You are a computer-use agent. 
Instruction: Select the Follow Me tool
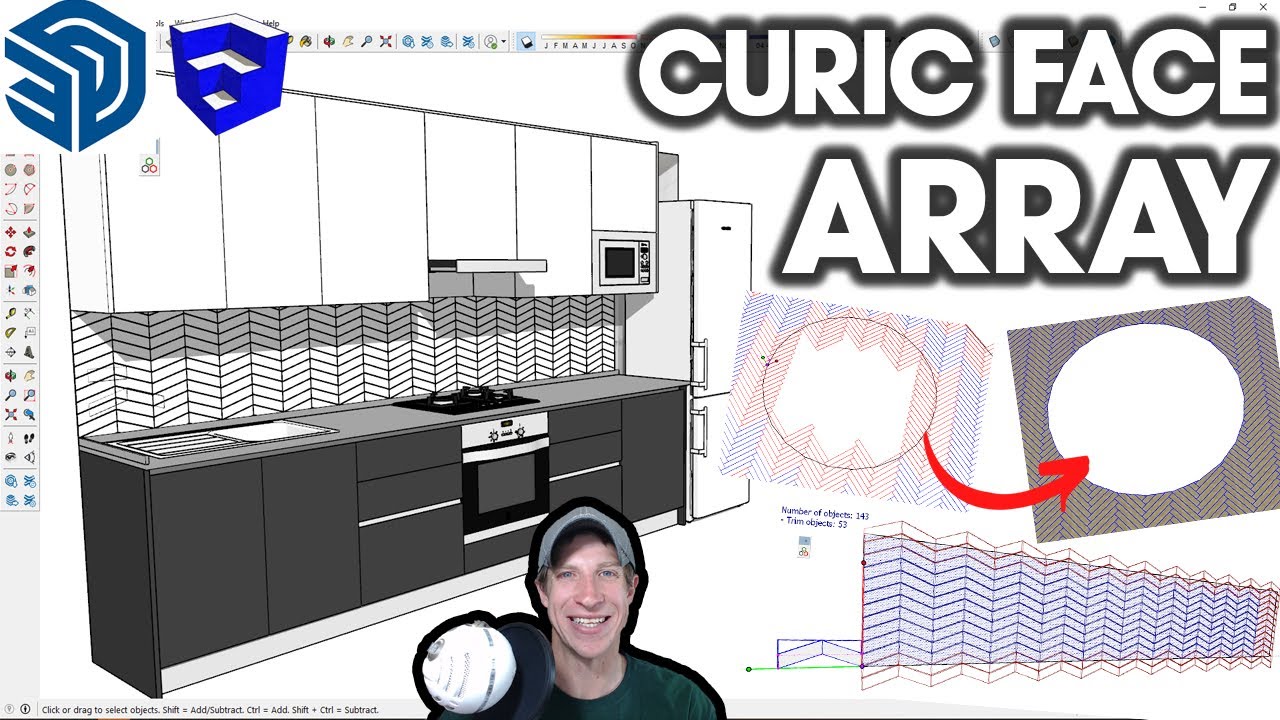29,252
